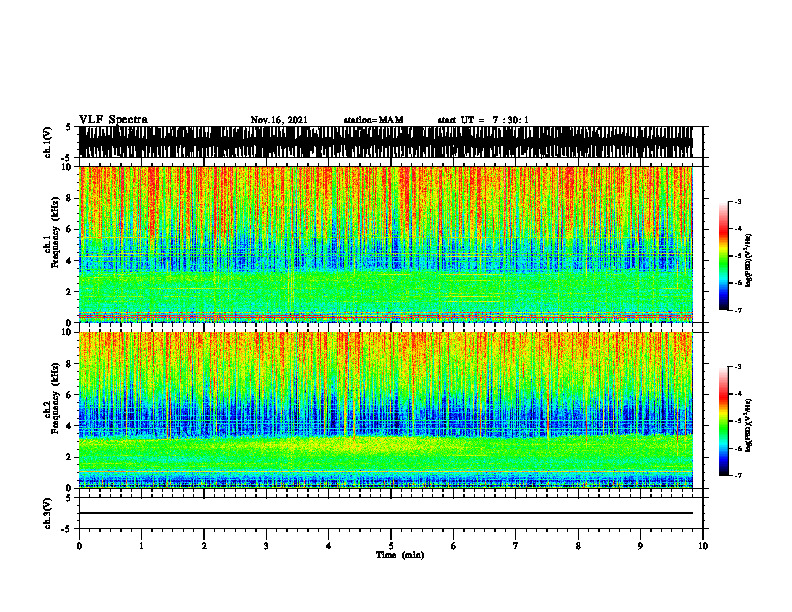
Task: Click the "VLF Spectra" title text
Action: (x=113, y=120)
